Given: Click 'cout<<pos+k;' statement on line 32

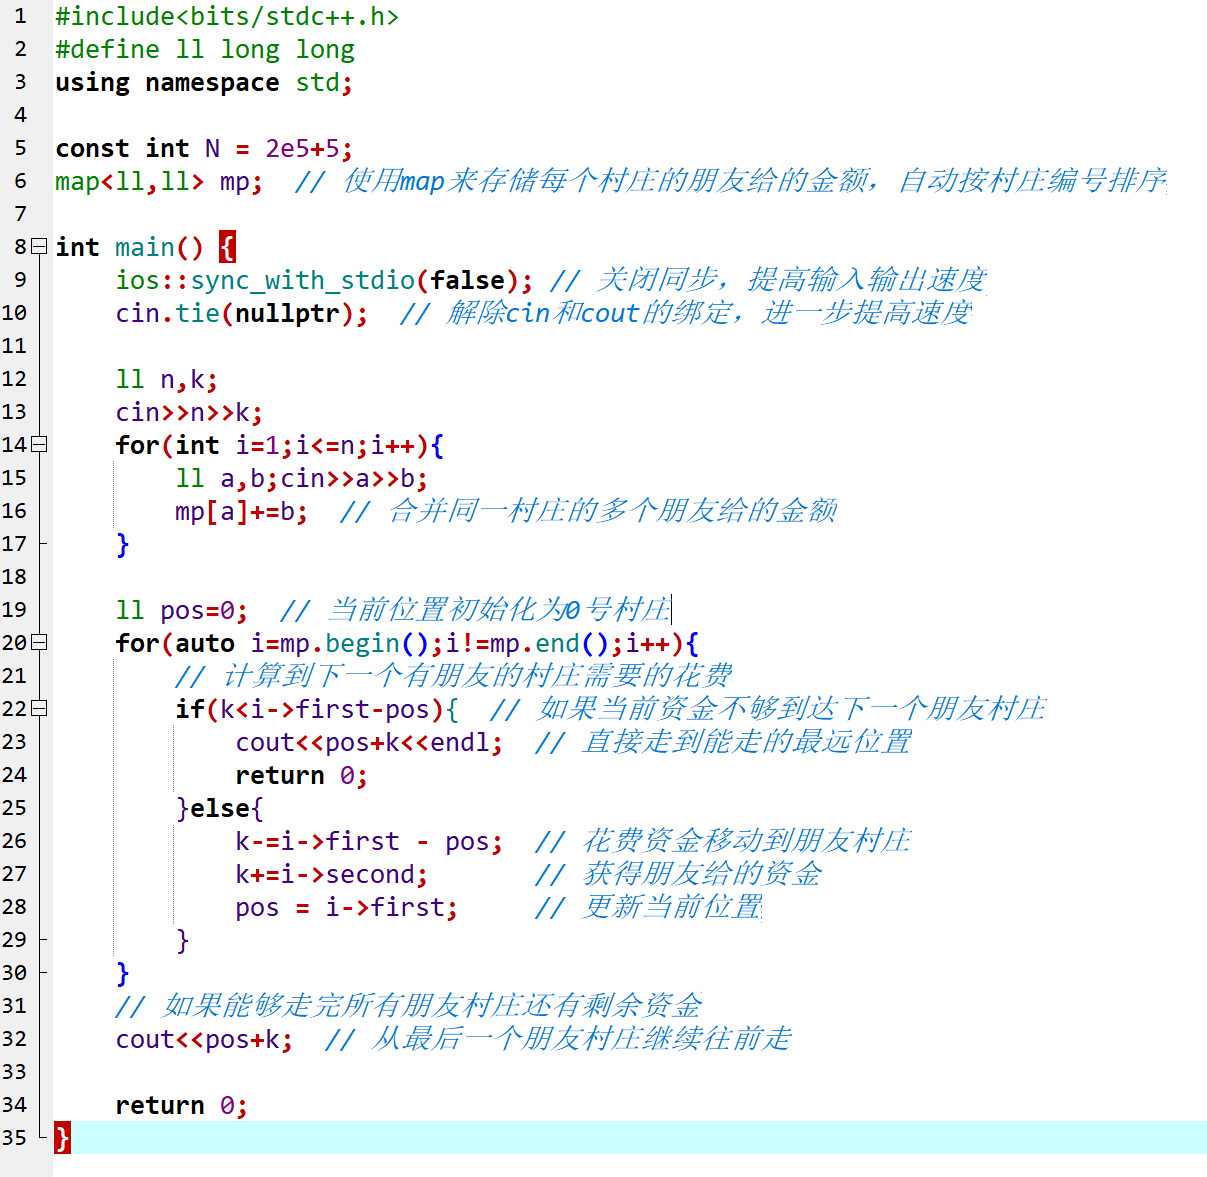Looking at the screenshot, I should point(204,1040).
